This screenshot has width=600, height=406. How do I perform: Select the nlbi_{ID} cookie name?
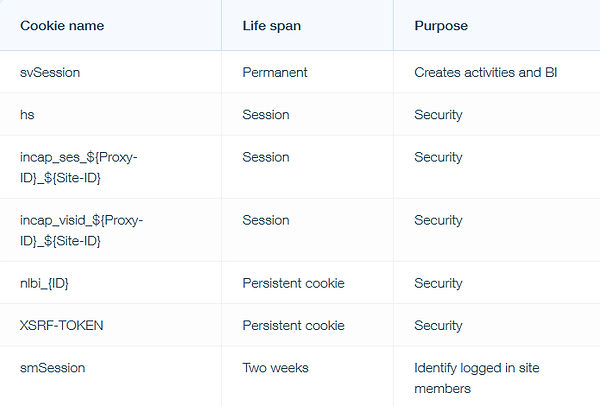pyautogui.click(x=44, y=283)
